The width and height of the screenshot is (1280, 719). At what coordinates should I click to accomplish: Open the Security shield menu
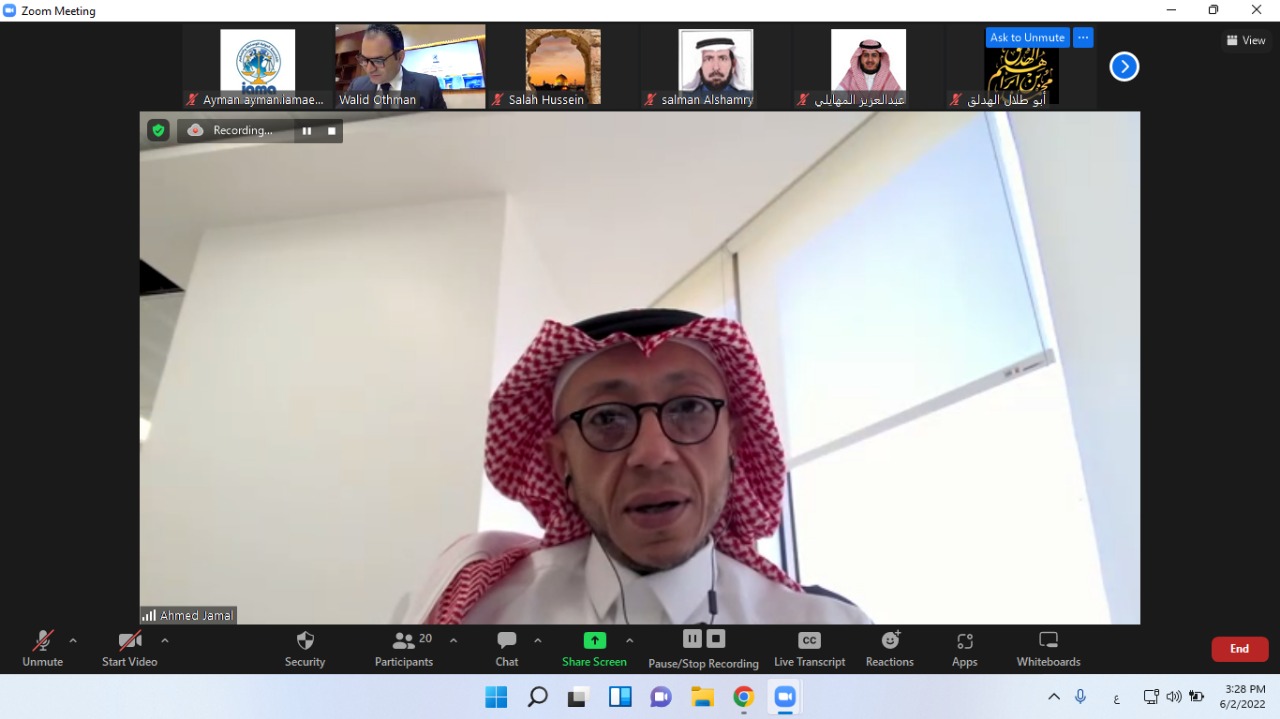pos(305,649)
